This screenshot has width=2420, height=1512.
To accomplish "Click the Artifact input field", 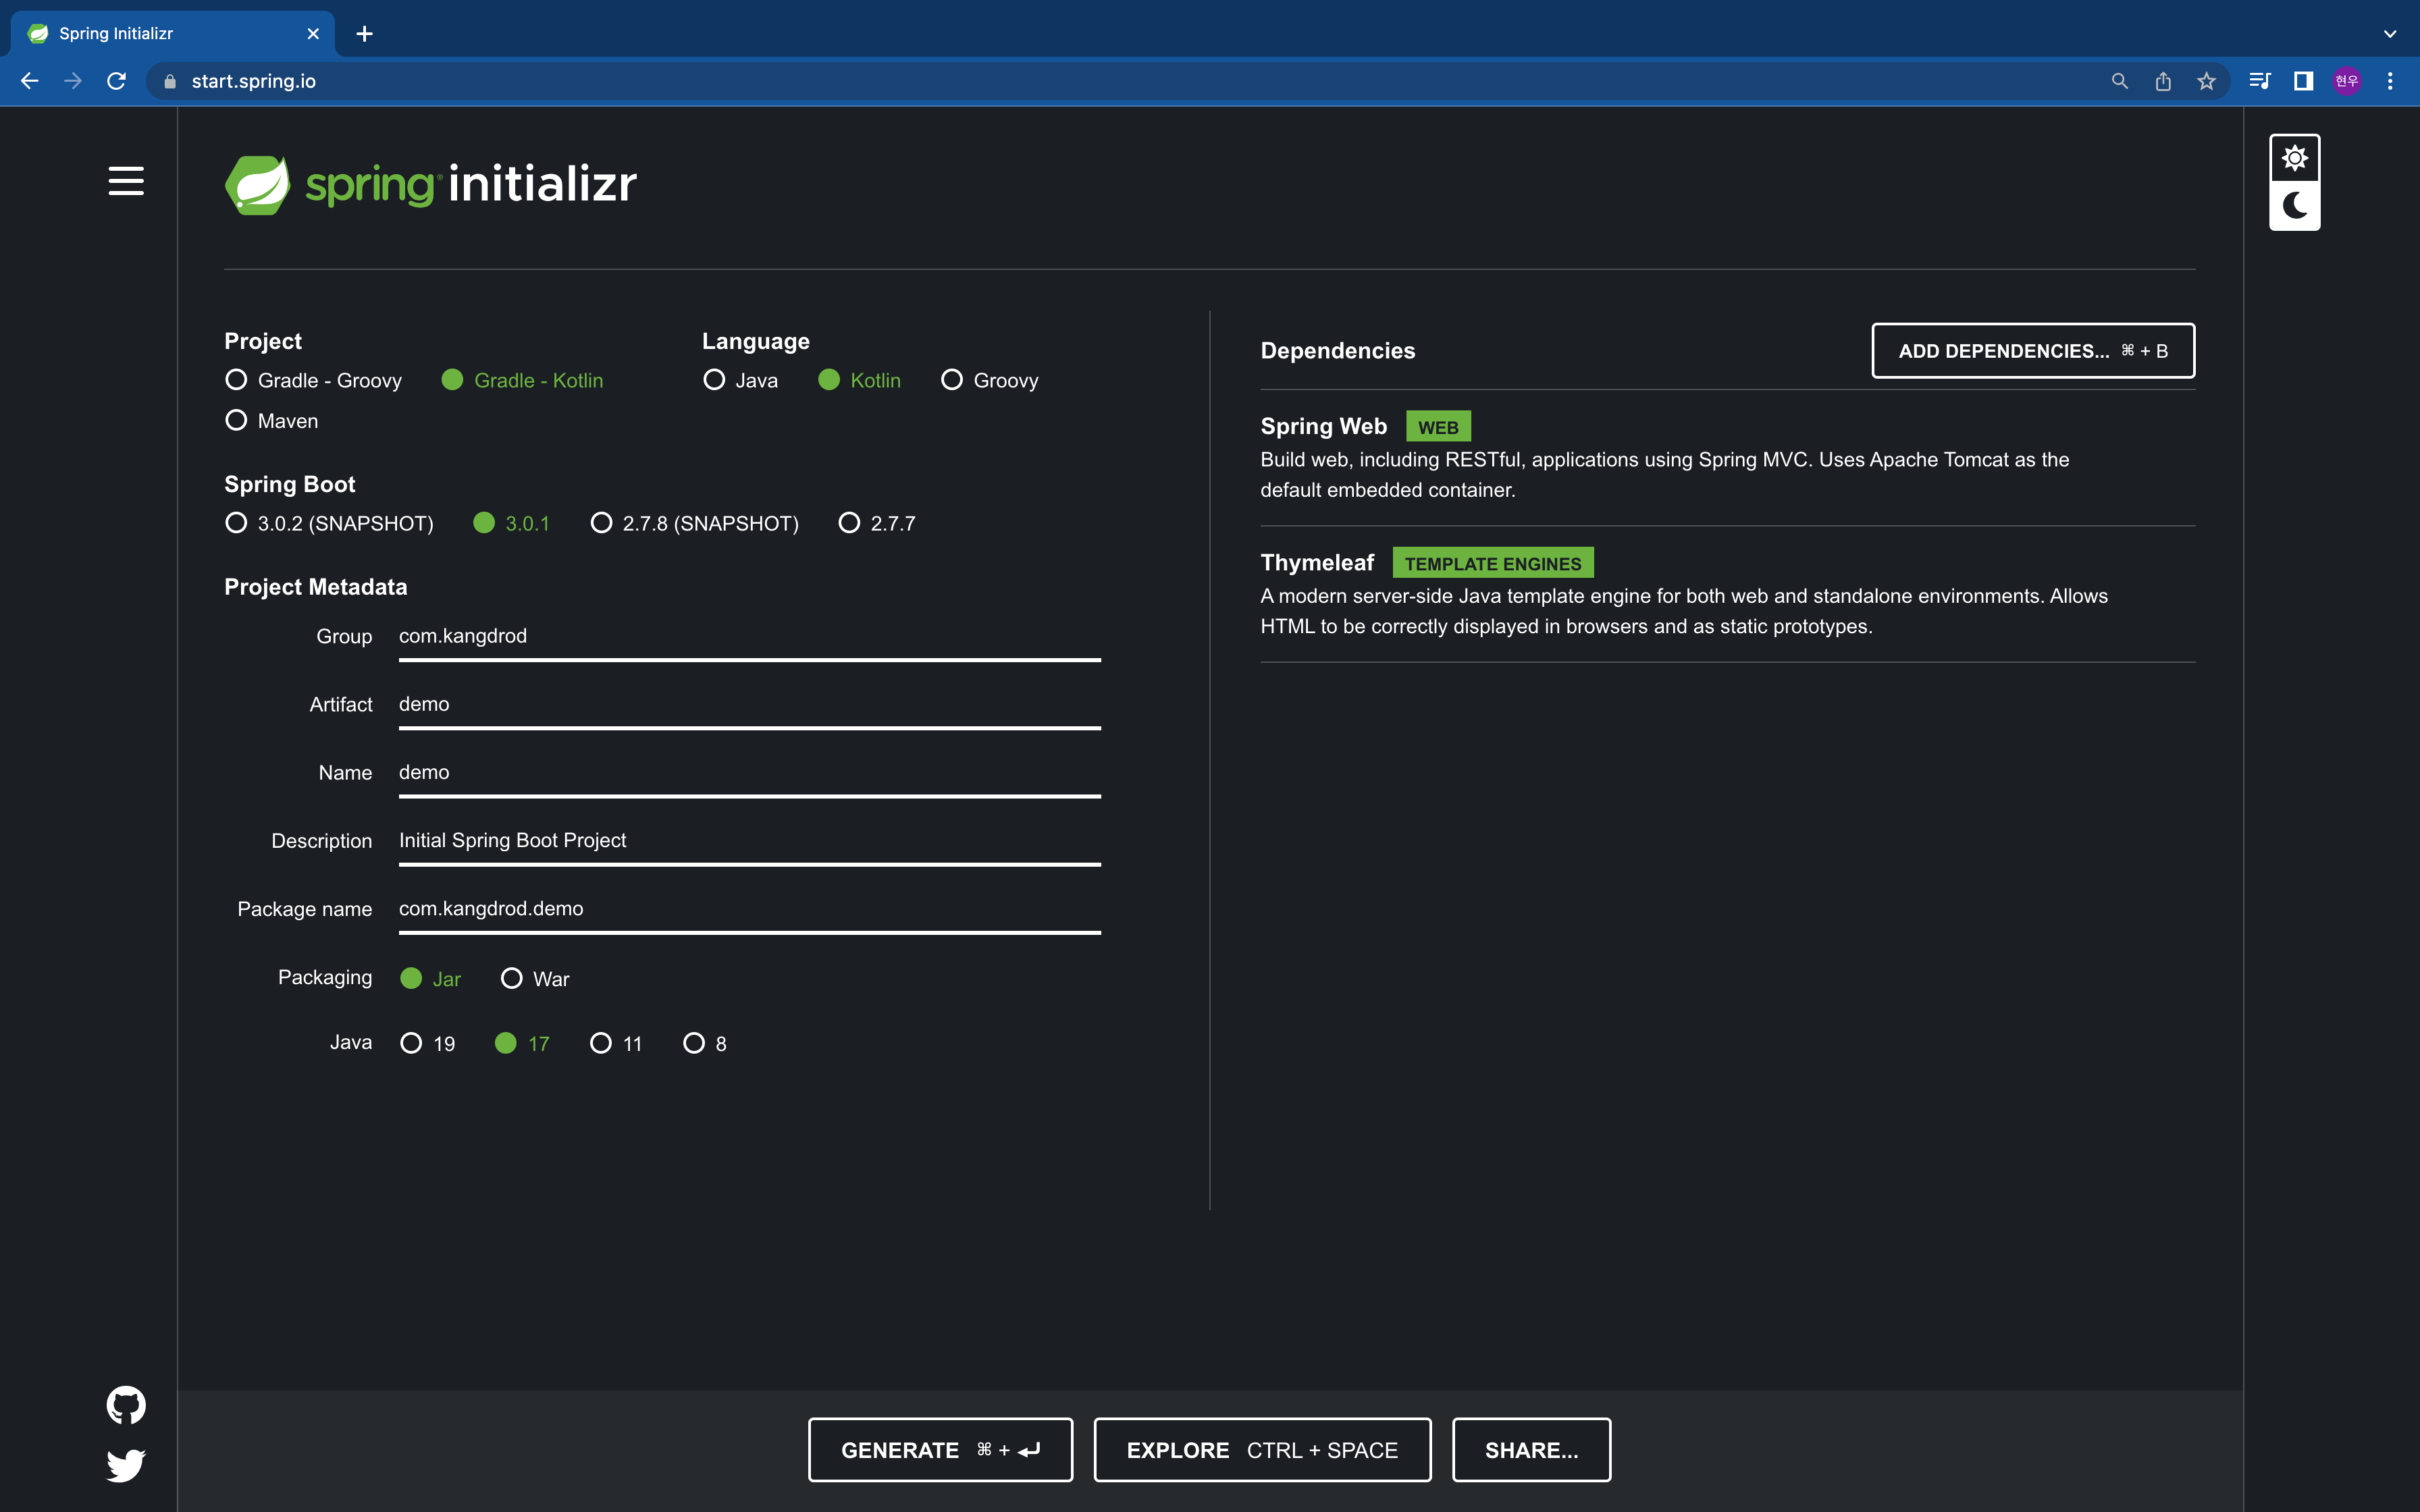I will [x=749, y=704].
